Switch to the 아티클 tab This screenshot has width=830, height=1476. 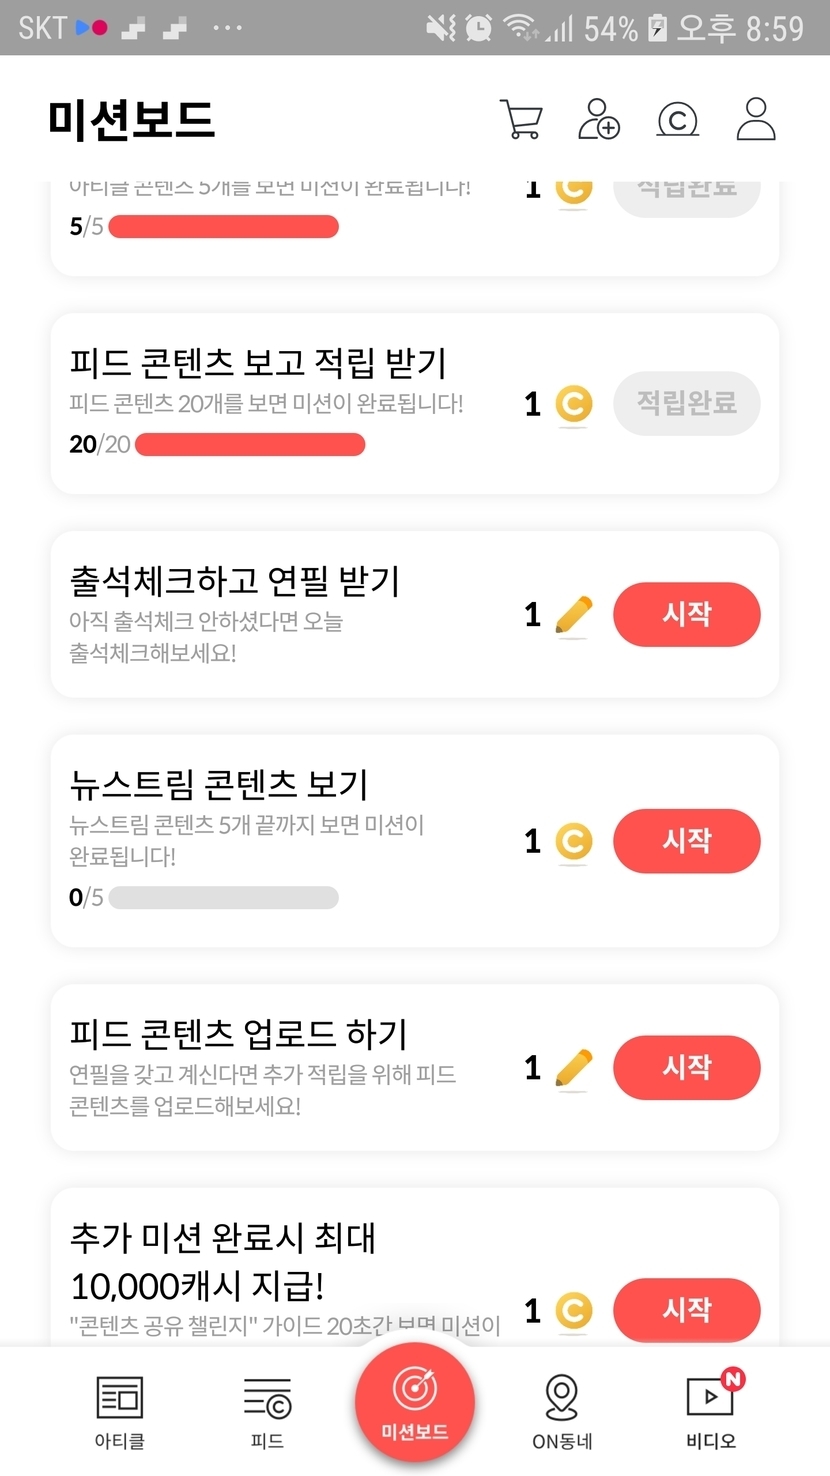coord(119,1410)
